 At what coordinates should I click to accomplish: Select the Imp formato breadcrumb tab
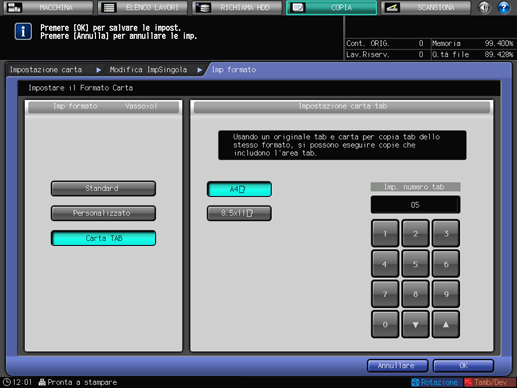click(x=234, y=70)
